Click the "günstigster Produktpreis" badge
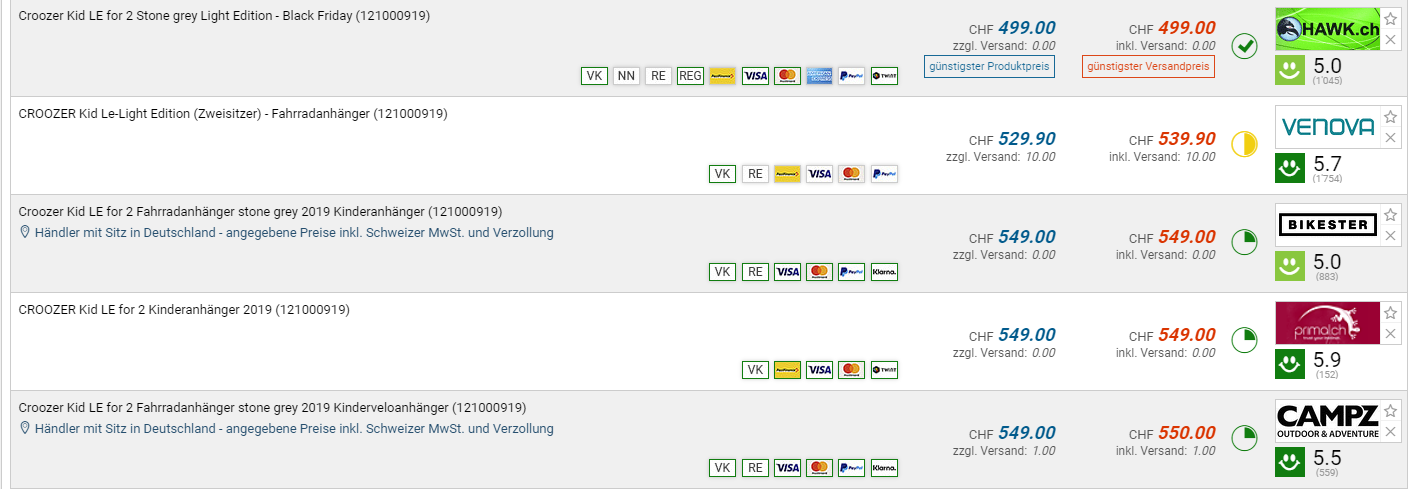This screenshot has height=489, width=1411. (989, 67)
